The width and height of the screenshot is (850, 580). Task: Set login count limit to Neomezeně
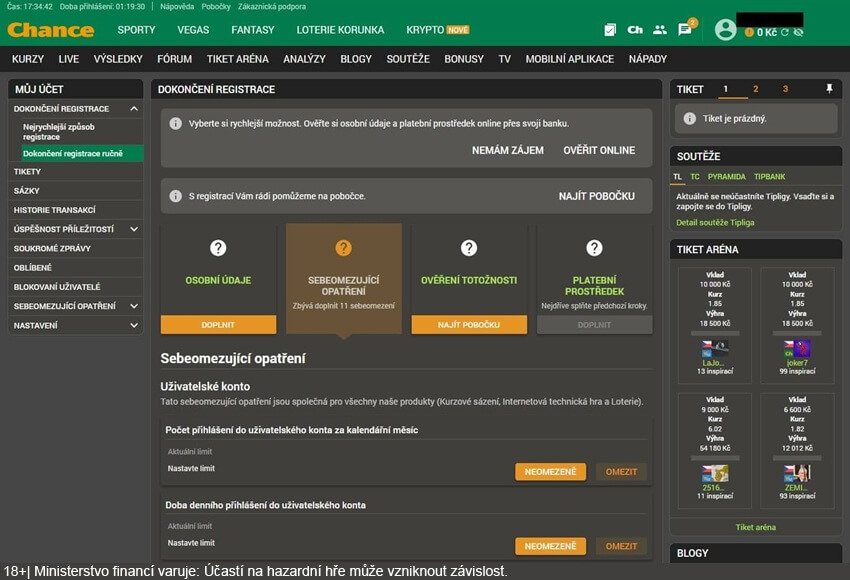tap(550, 471)
